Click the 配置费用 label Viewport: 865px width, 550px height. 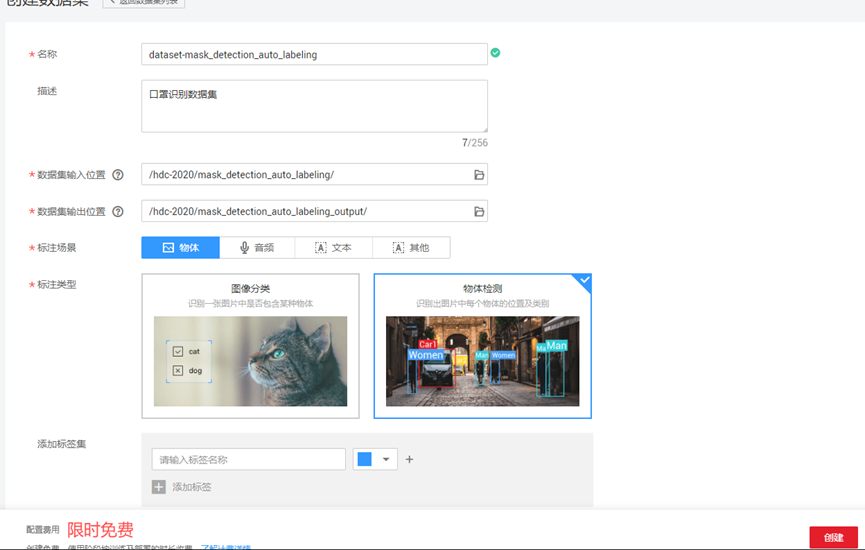[42, 530]
